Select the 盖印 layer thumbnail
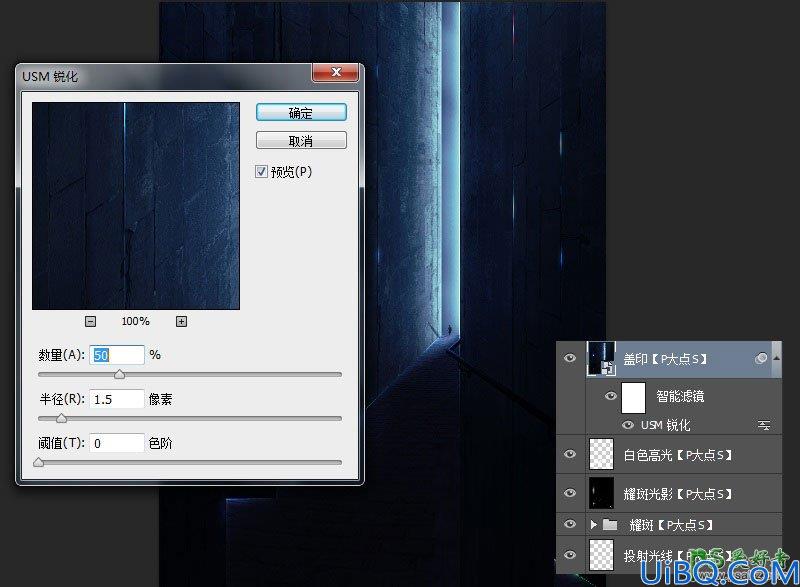 (x=602, y=359)
